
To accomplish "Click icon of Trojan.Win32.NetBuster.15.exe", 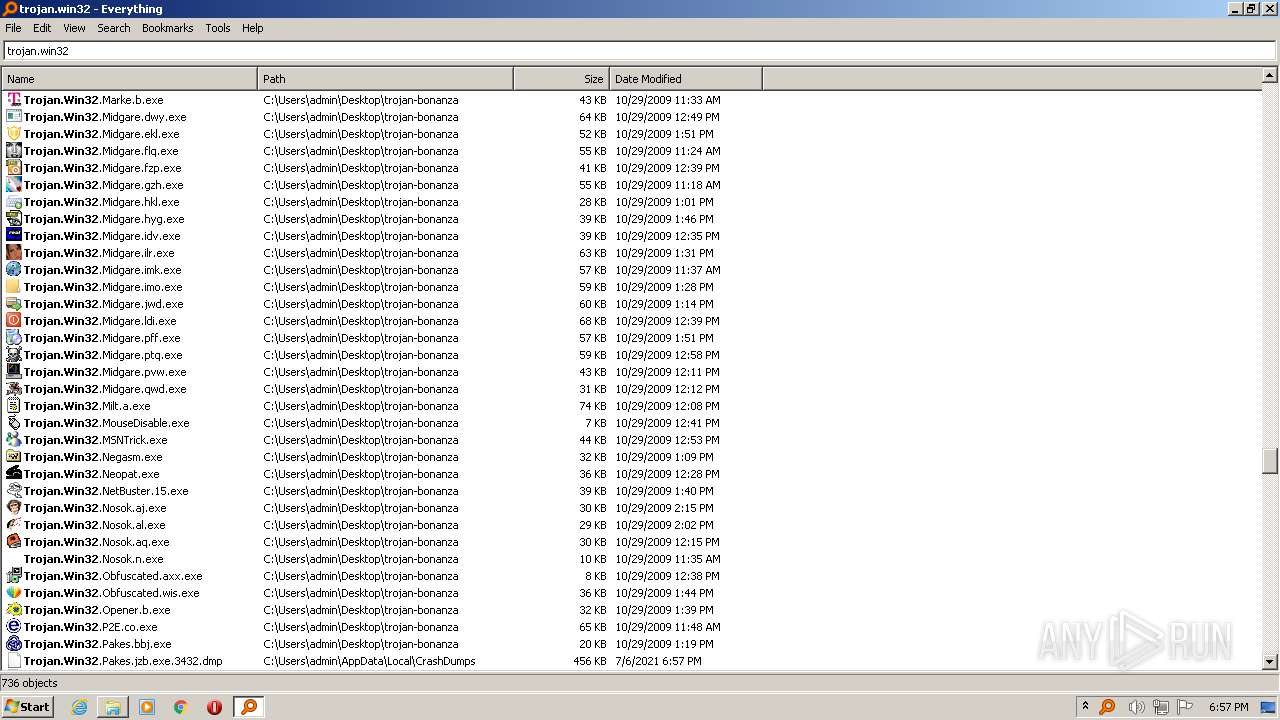I will click(14, 491).
